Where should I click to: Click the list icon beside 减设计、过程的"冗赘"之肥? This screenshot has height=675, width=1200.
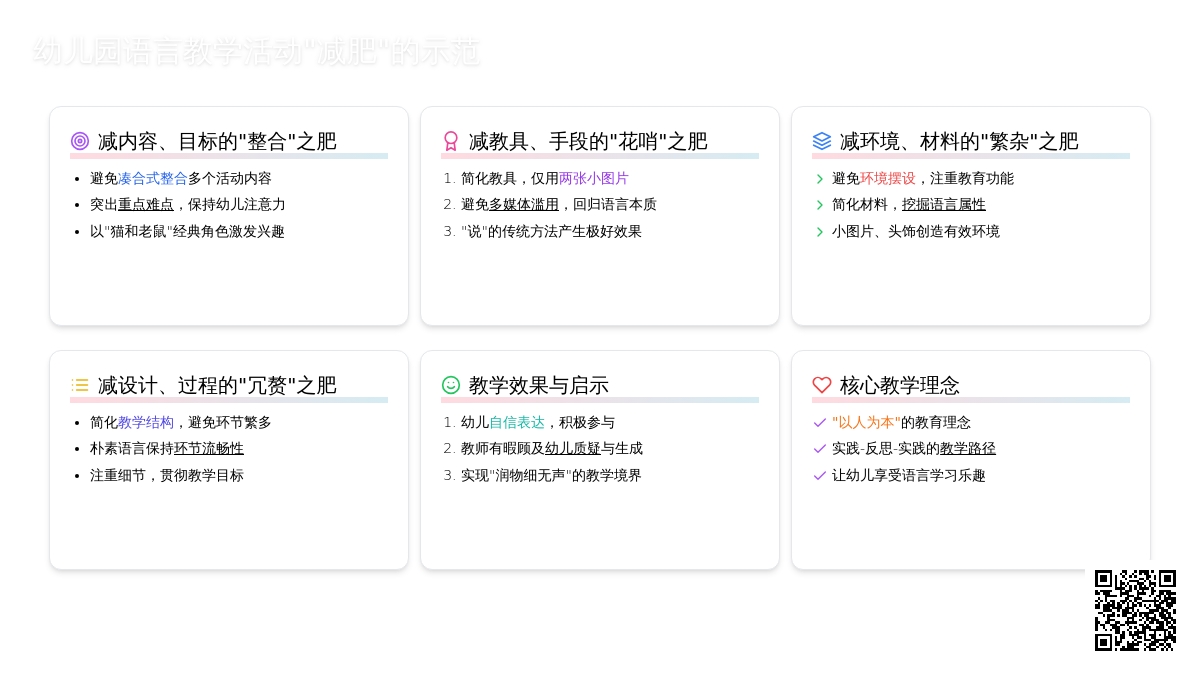[x=80, y=385]
